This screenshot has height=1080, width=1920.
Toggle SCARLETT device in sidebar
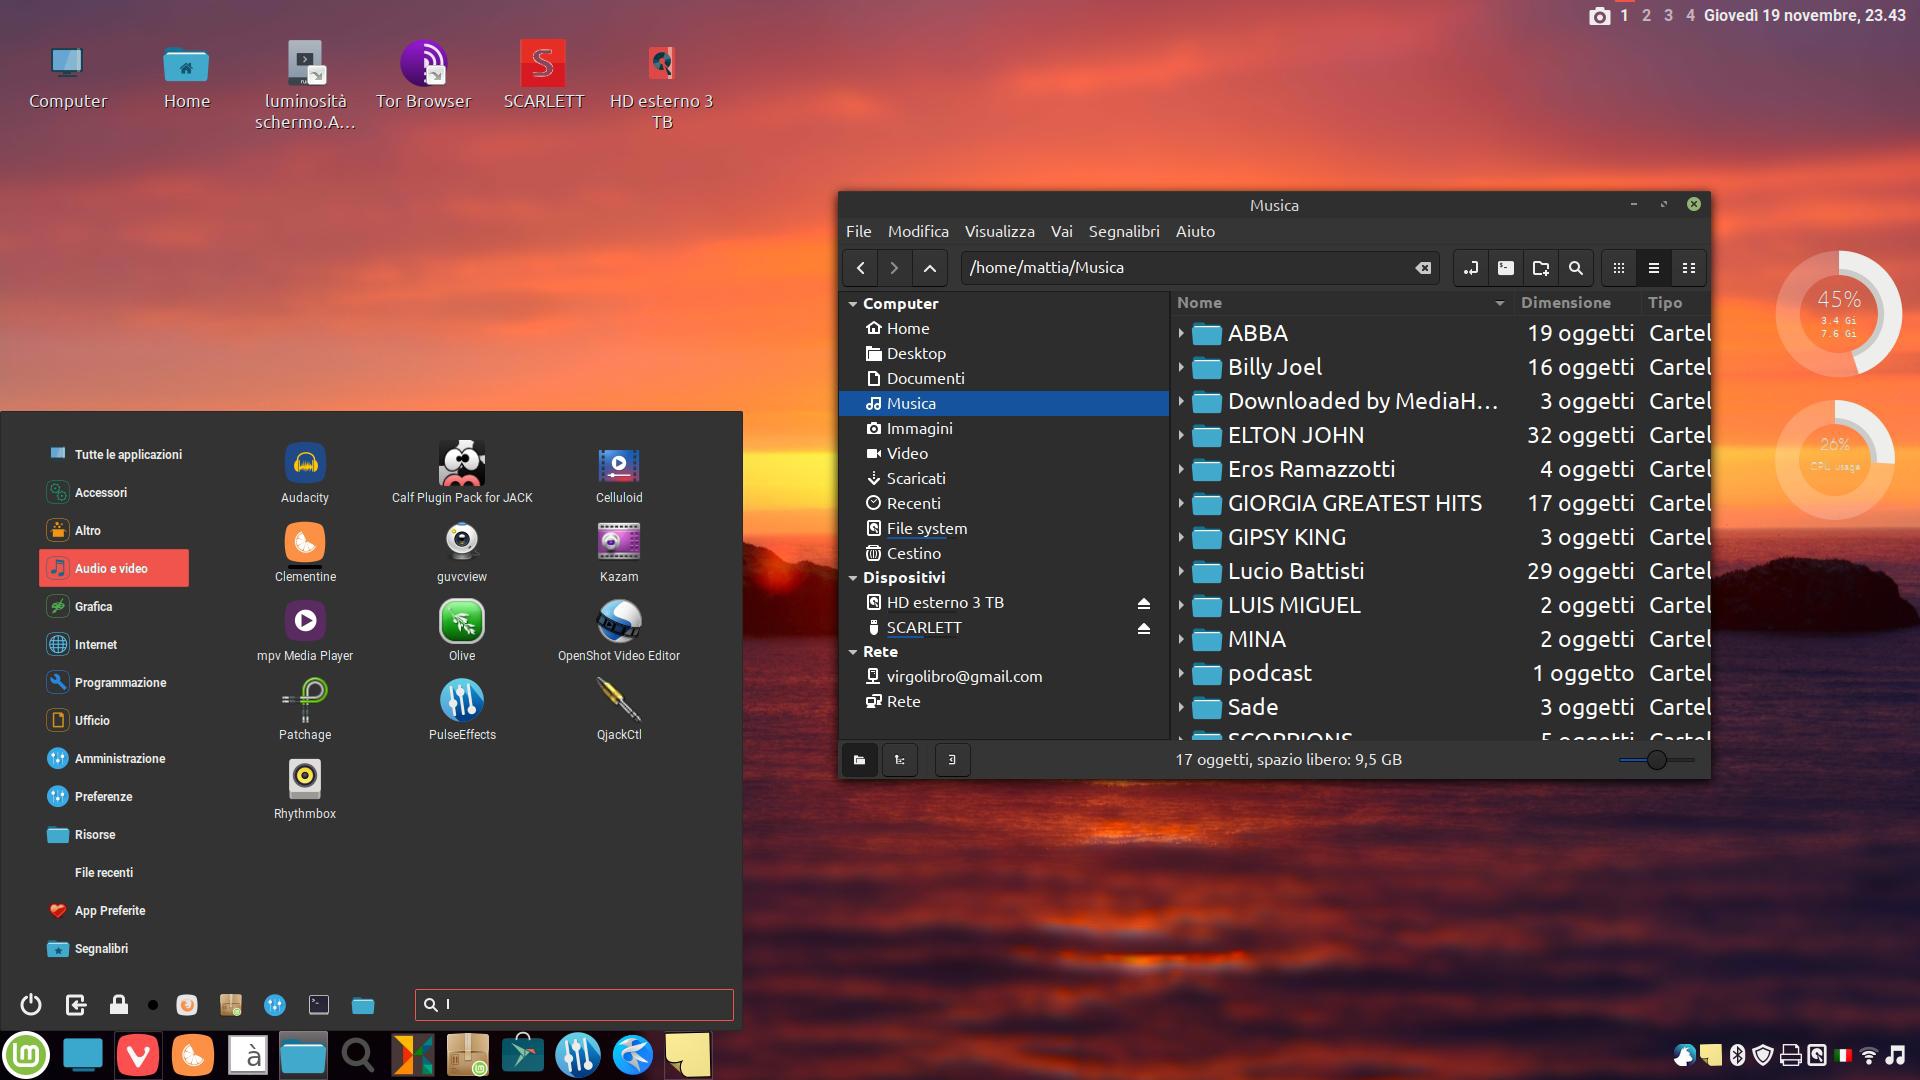(x=1143, y=626)
